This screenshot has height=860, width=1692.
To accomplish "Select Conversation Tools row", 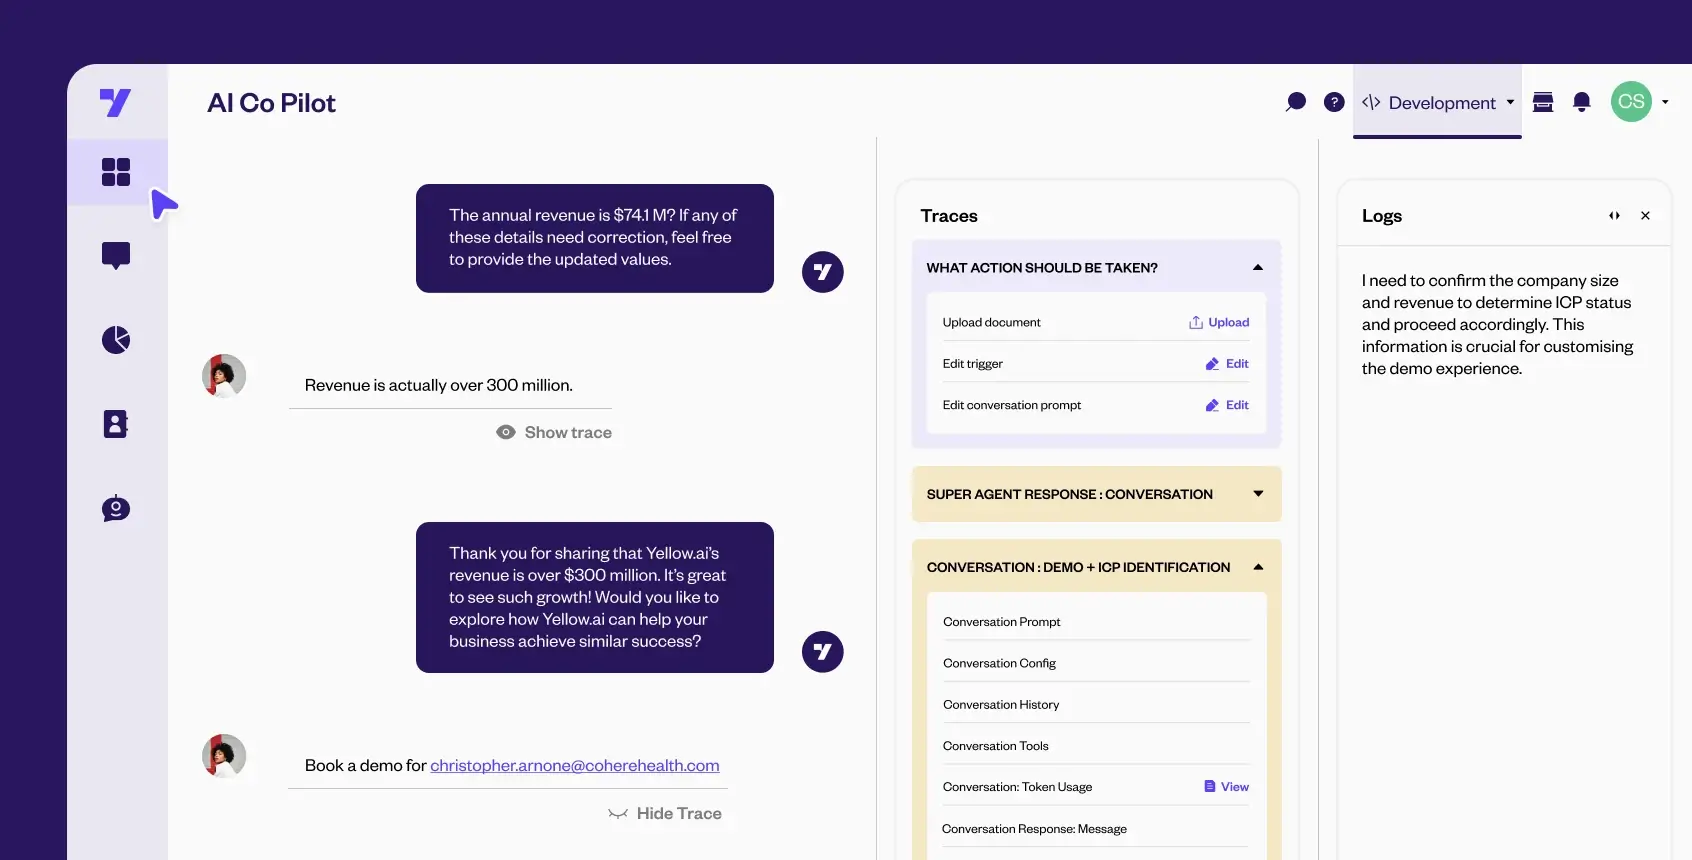I will click(1097, 746).
